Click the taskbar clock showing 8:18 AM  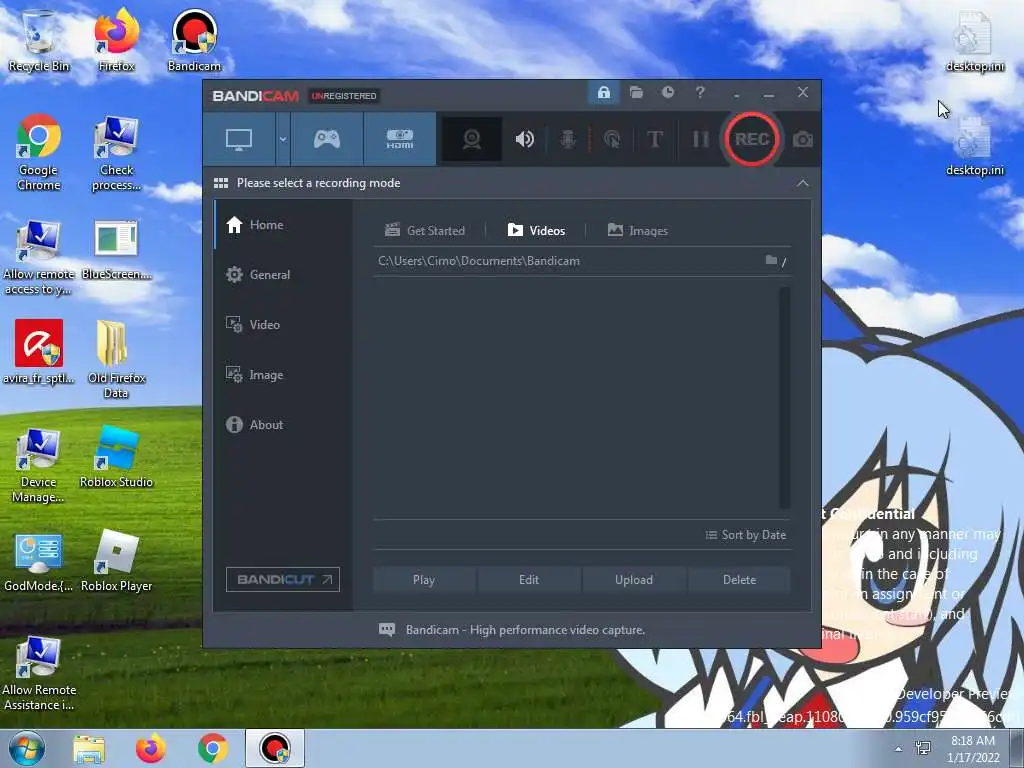coord(974,749)
